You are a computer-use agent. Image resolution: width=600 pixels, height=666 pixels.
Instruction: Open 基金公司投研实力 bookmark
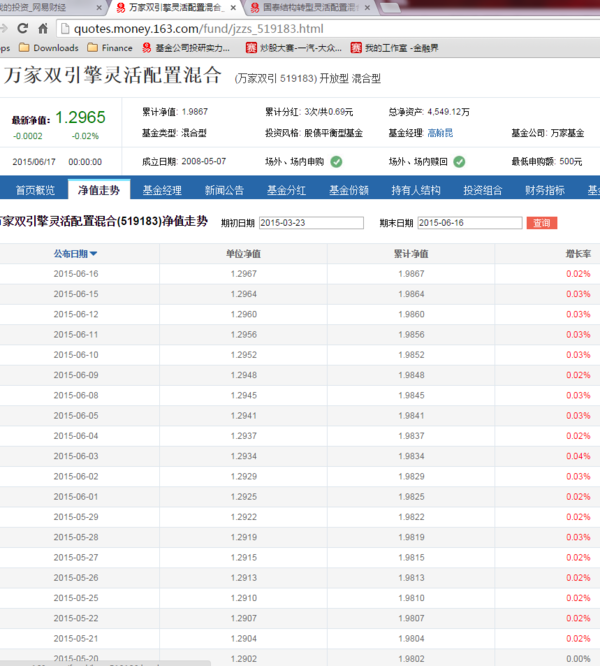[x=191, y=47]
